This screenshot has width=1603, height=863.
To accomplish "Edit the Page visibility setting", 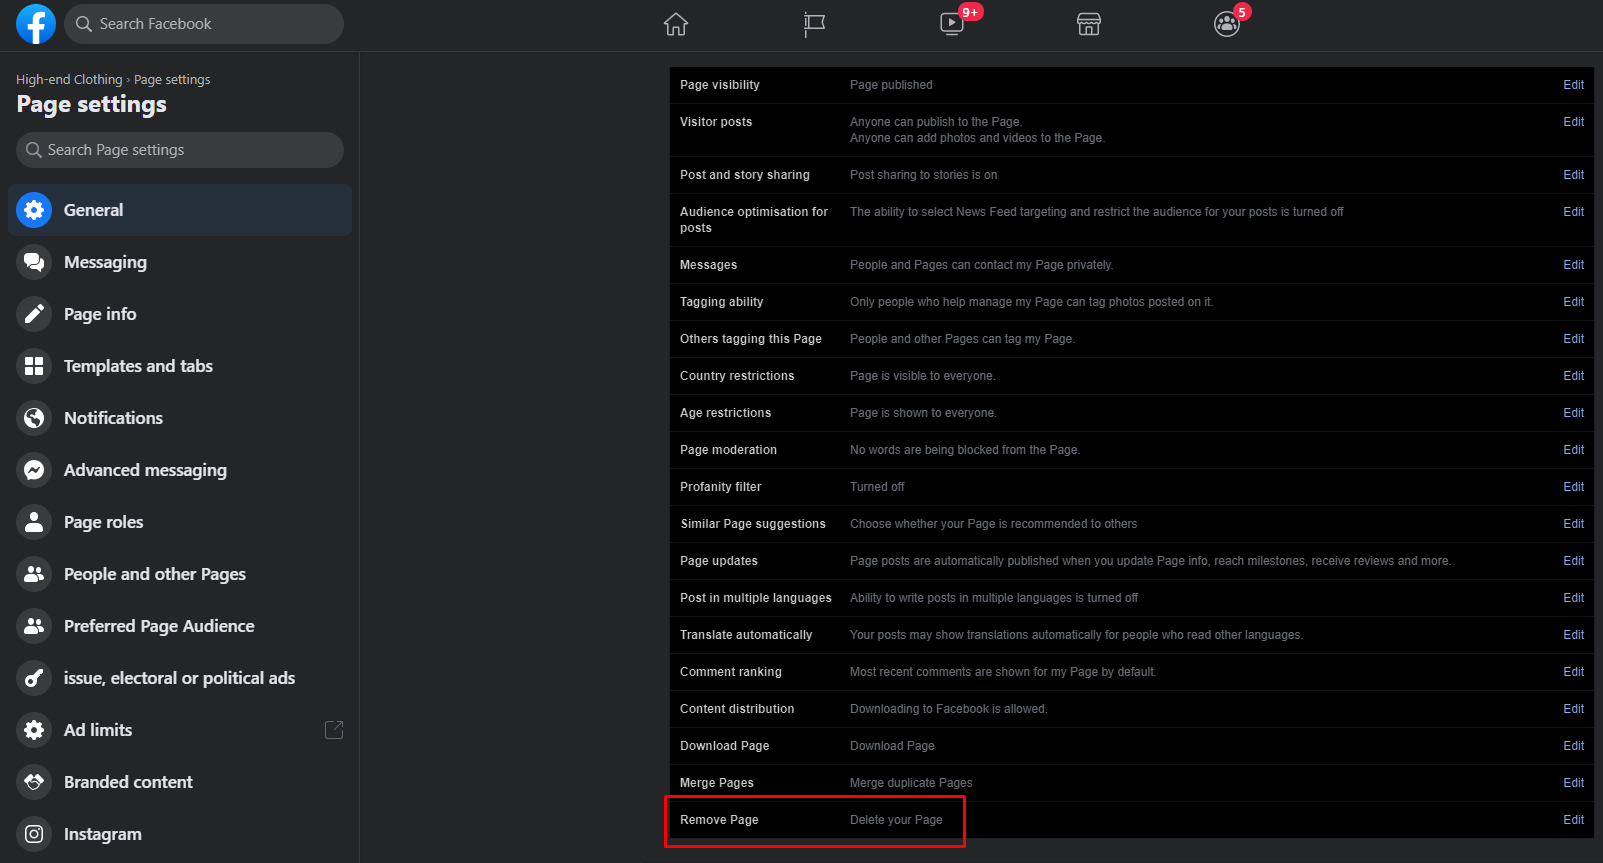I will tap(1573, 85).
